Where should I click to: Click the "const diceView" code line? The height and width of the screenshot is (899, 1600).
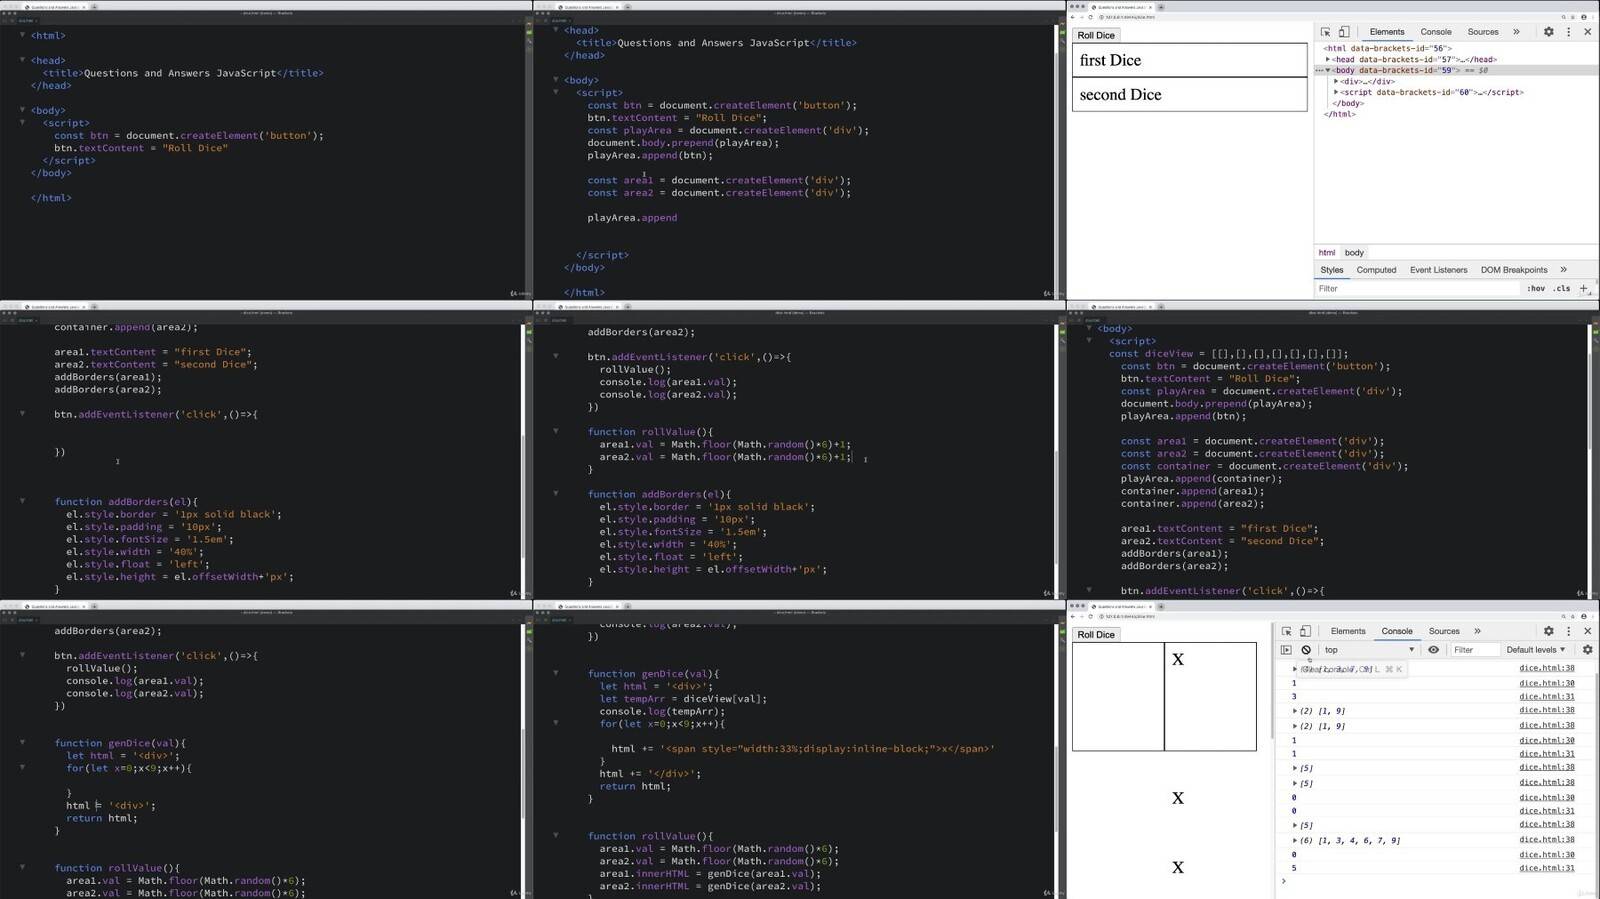point(1228,353)
